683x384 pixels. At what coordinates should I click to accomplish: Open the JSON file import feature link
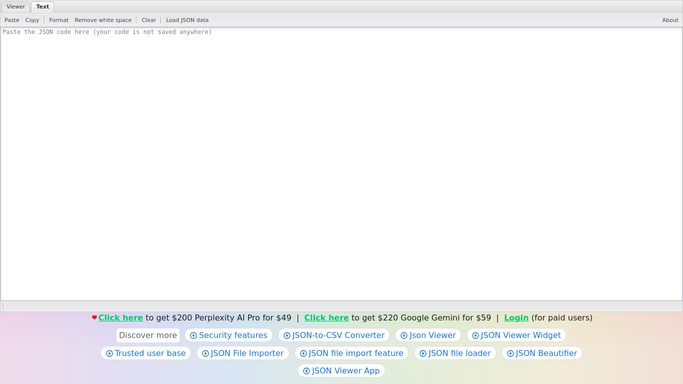coord(352,353)
